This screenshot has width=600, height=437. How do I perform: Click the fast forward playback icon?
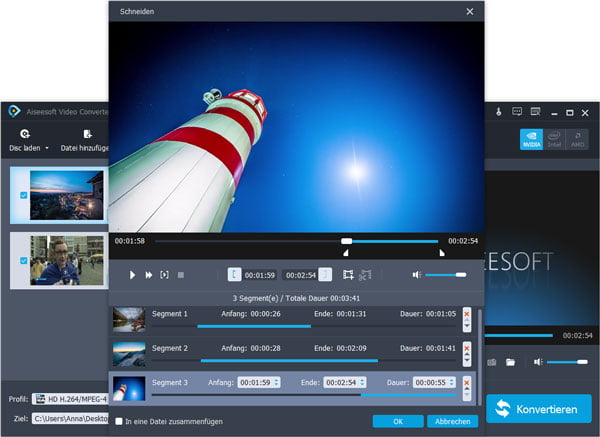tap(149, 274)
